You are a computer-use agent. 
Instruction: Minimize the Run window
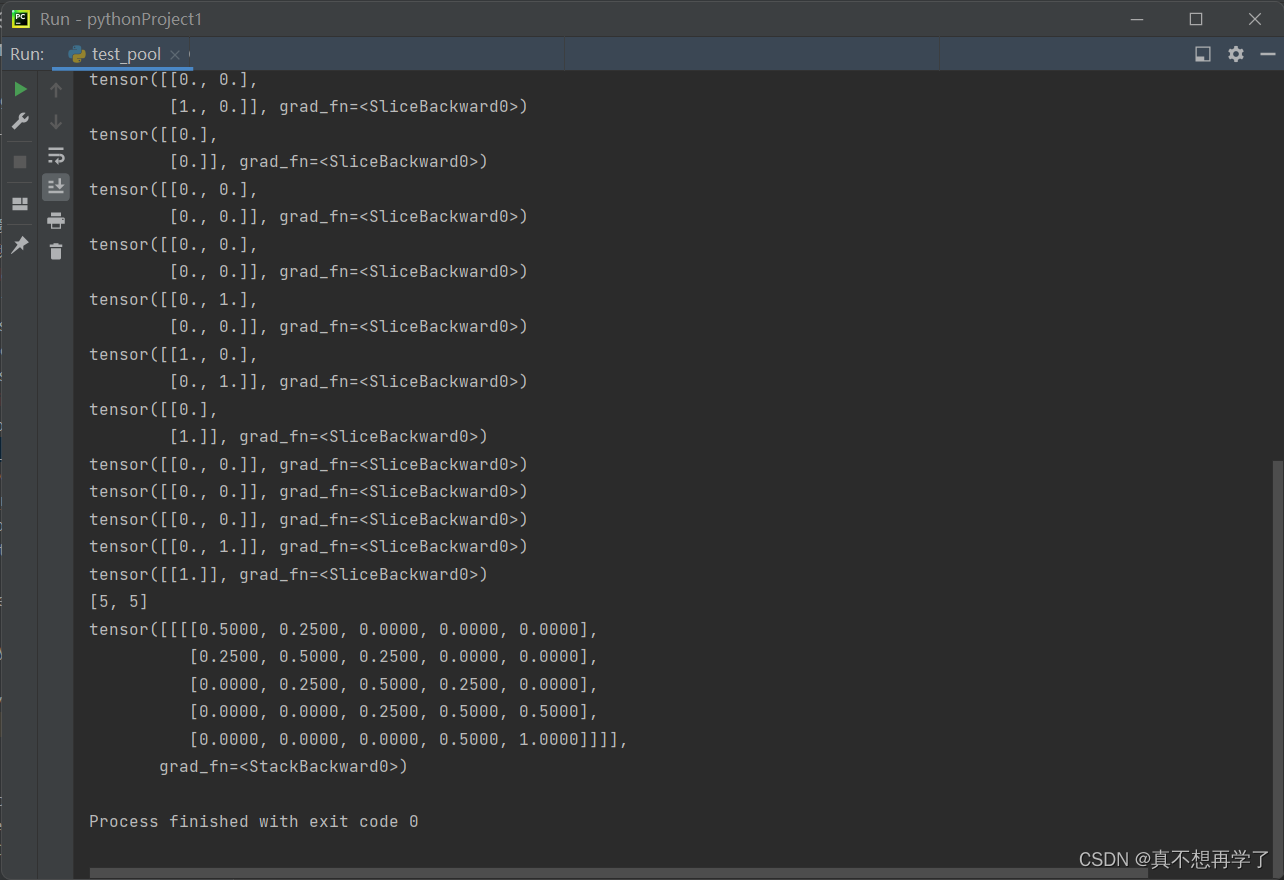pos(1136,19)
